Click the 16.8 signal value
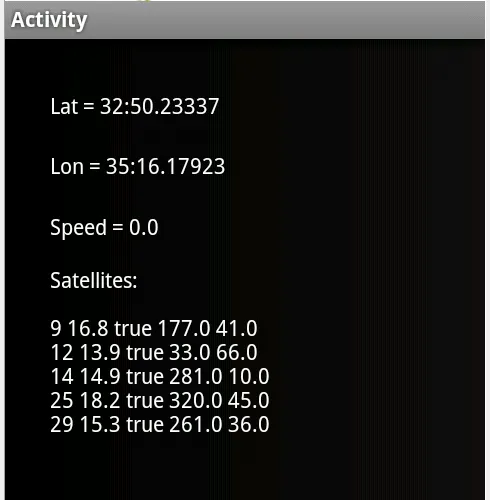This screenshot has width=490, height=500. click(88, 328)
